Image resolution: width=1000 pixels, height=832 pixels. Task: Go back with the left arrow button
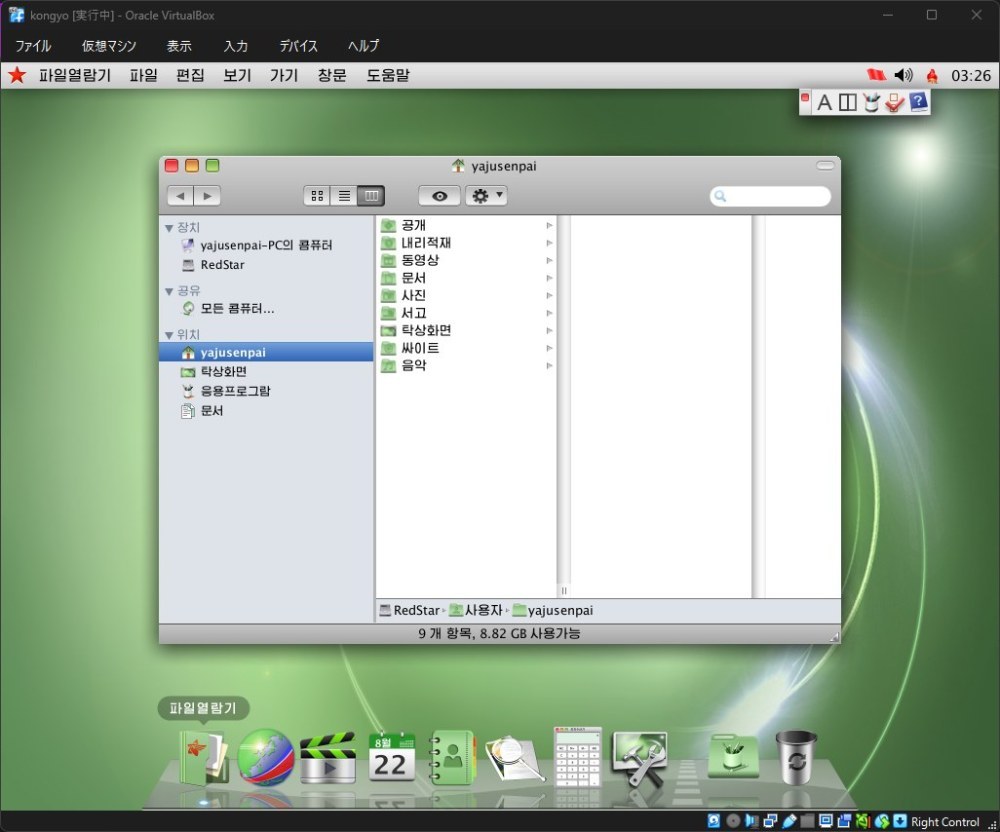click(x=180, y=196)
